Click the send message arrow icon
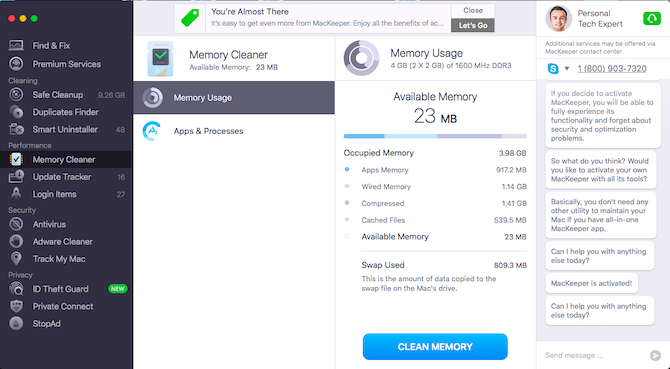Viewport: 670px width, 369px height. (655, 355)
